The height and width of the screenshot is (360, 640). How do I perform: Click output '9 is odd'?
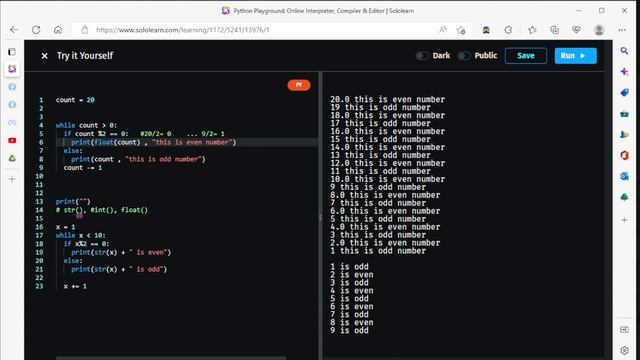[349, 331]
